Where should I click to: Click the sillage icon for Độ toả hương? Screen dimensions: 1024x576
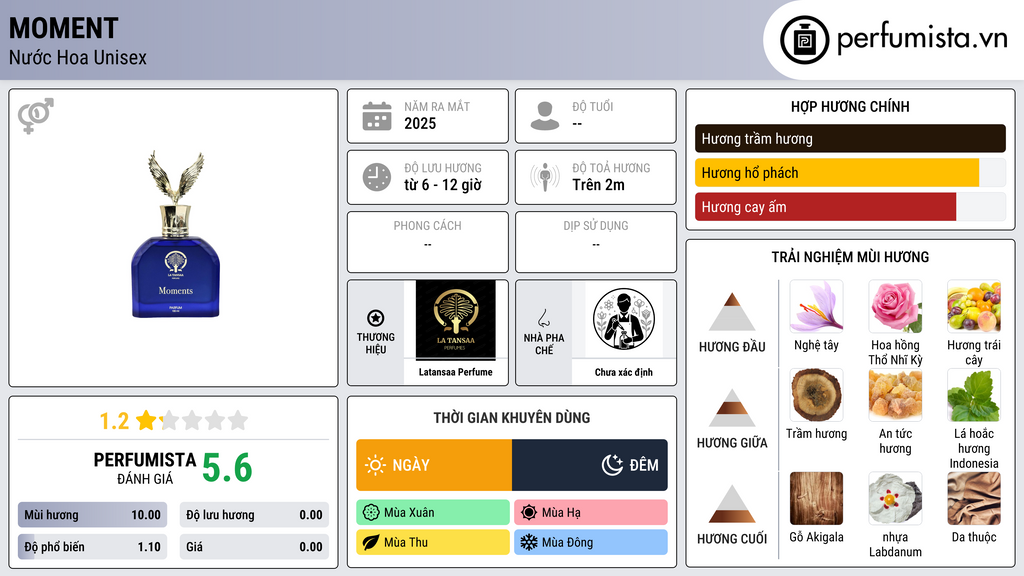click(x=545, y=177)
